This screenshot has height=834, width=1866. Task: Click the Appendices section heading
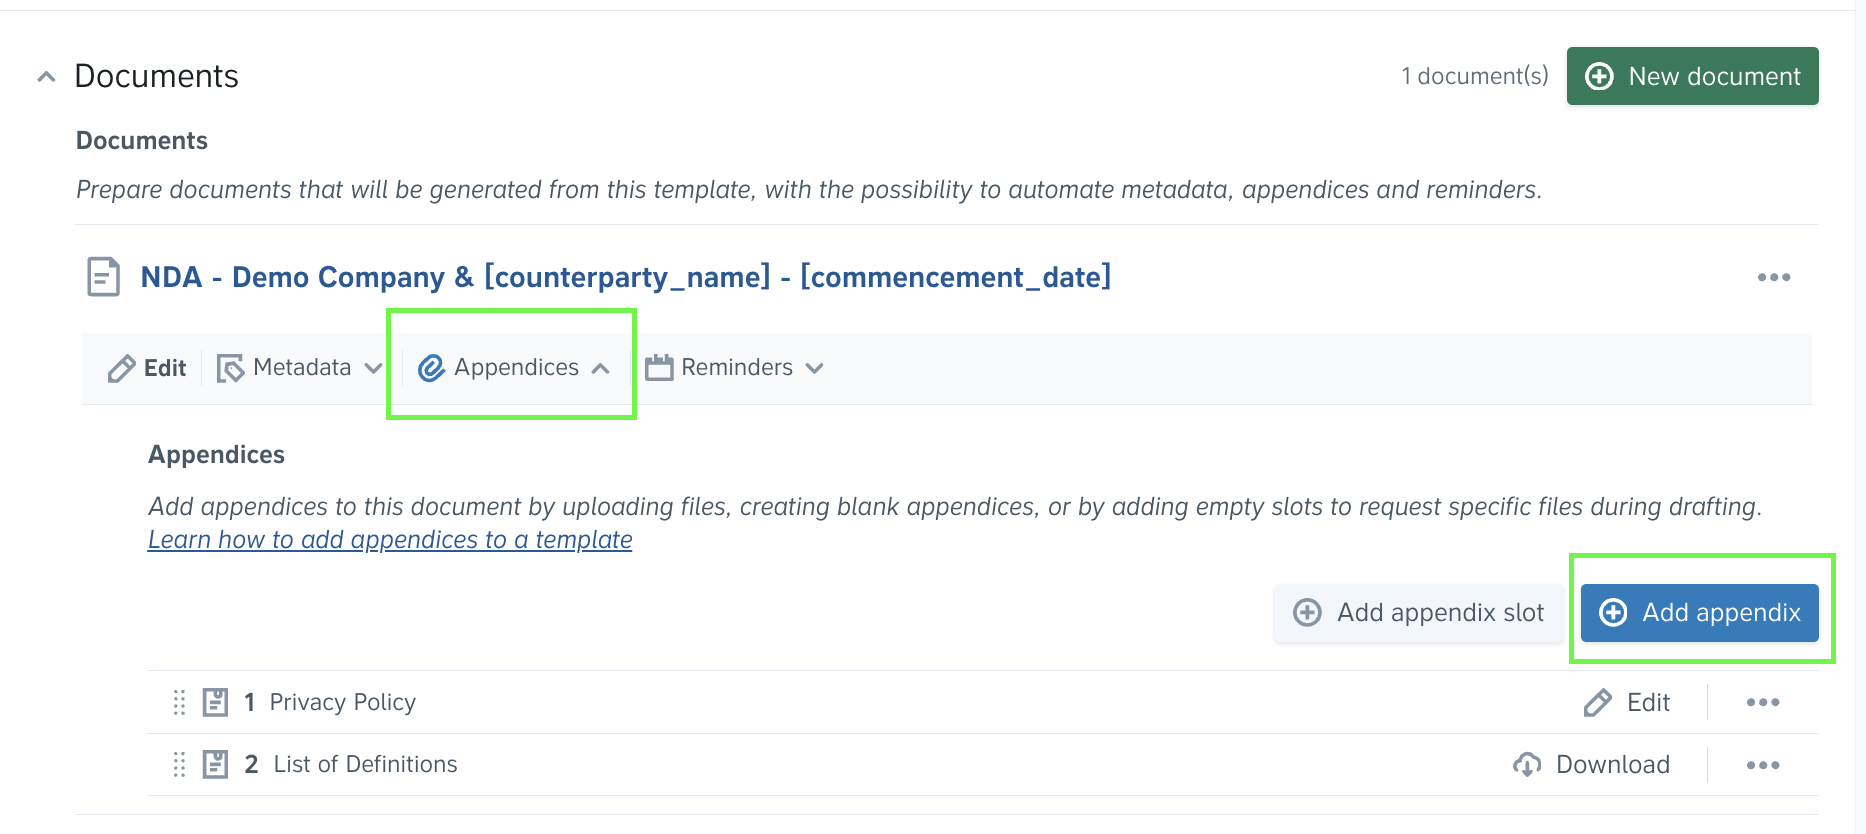coord(217,455)
